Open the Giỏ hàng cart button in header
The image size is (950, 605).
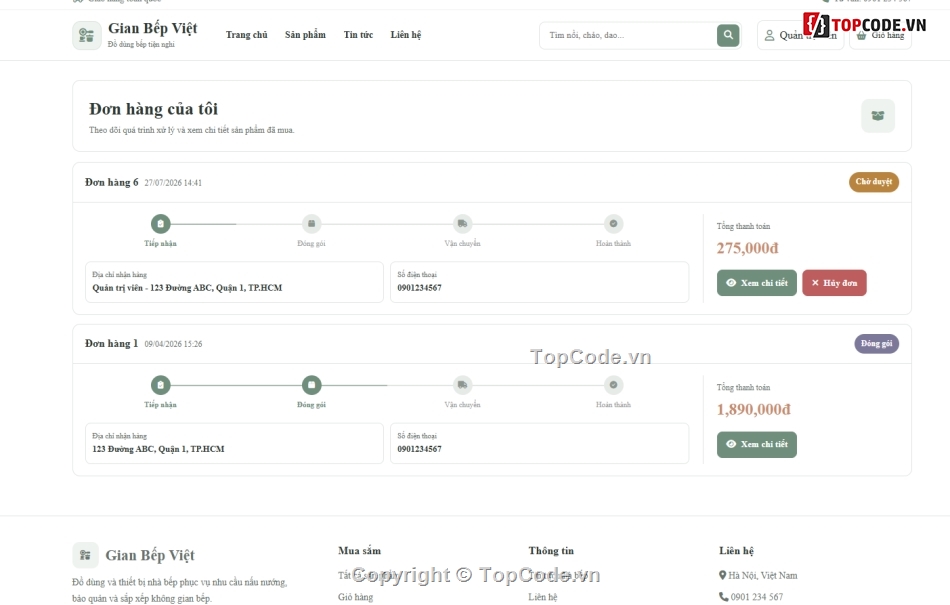[x=880, y=35]
